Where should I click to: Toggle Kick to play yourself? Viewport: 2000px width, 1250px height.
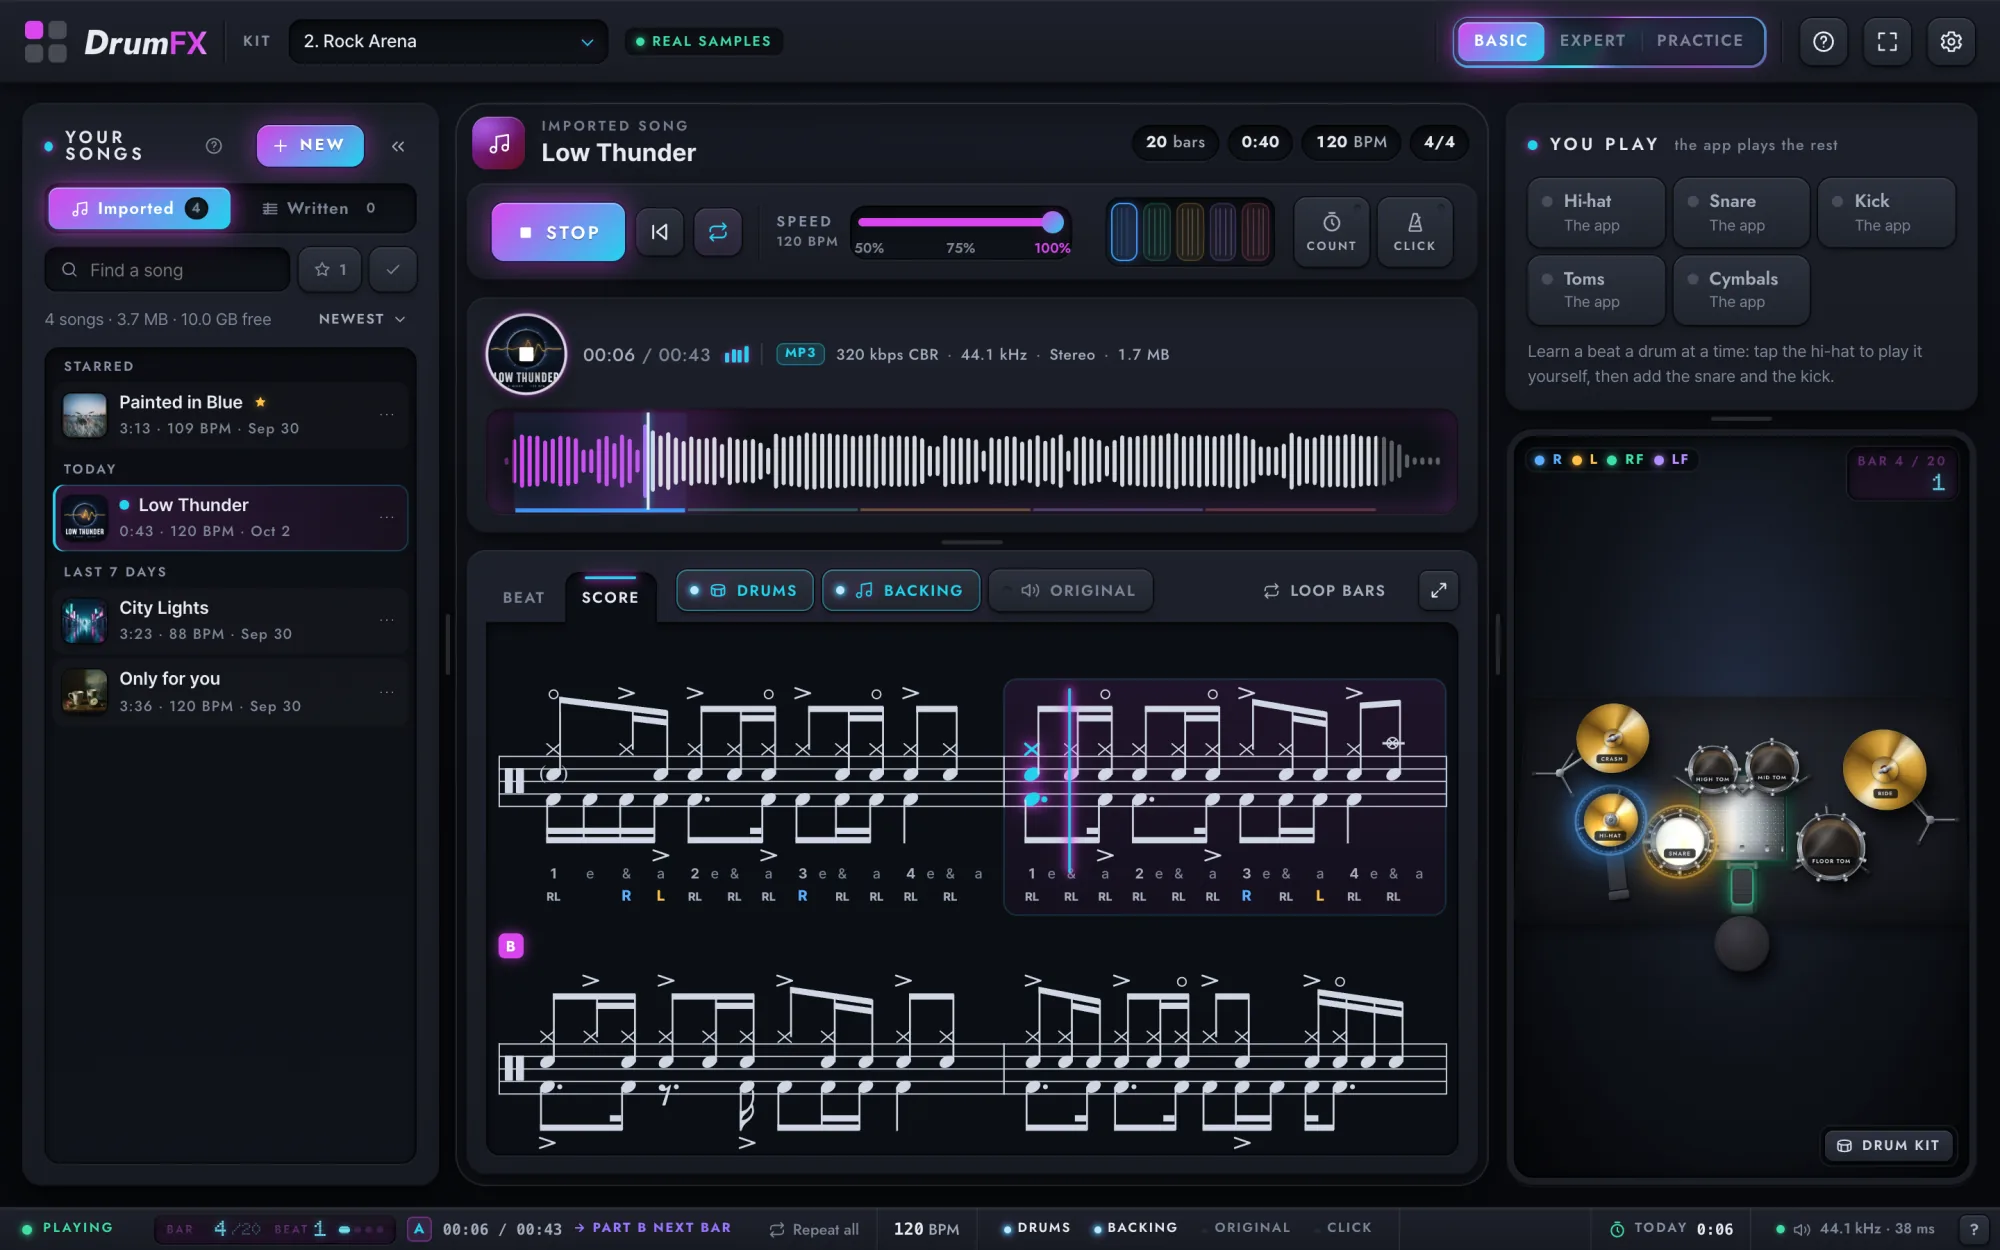1886,212
